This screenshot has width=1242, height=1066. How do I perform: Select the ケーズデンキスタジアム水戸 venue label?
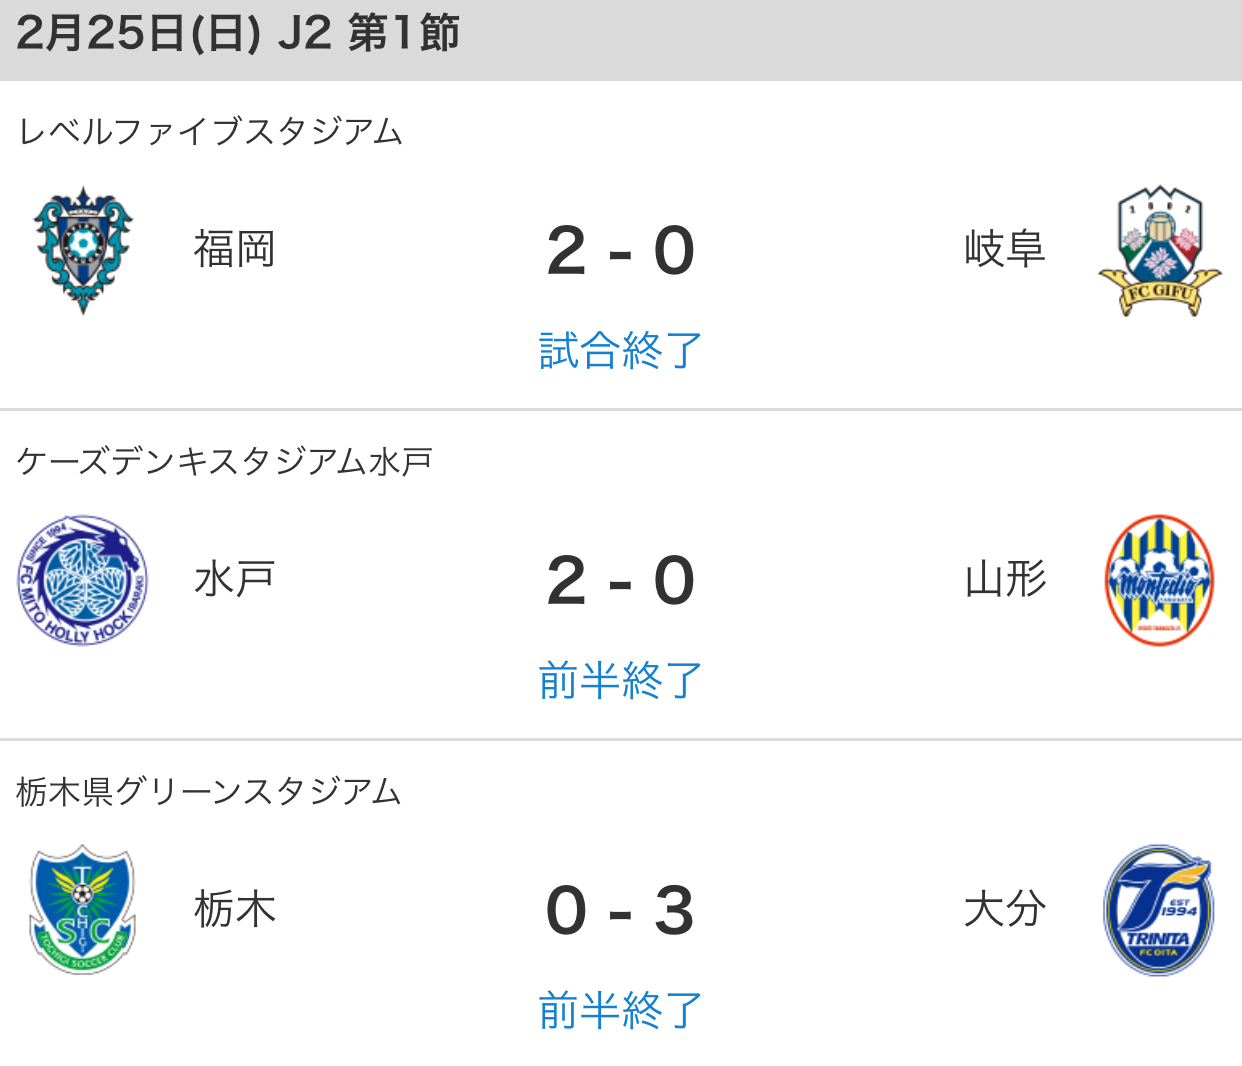[225, 461]
